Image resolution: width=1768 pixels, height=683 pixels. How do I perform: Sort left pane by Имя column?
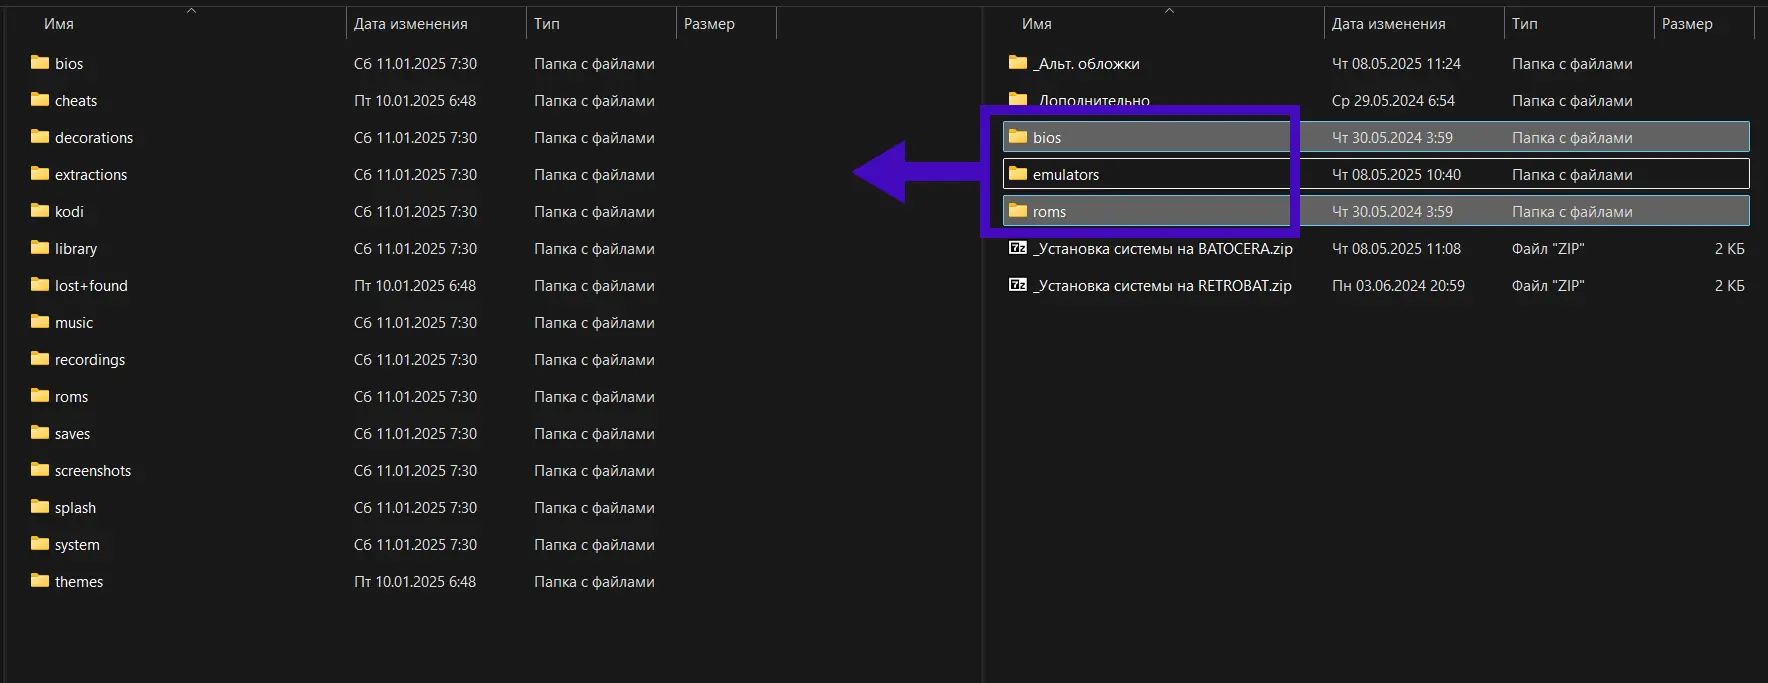pyautogui.click(x=59, y=23)
